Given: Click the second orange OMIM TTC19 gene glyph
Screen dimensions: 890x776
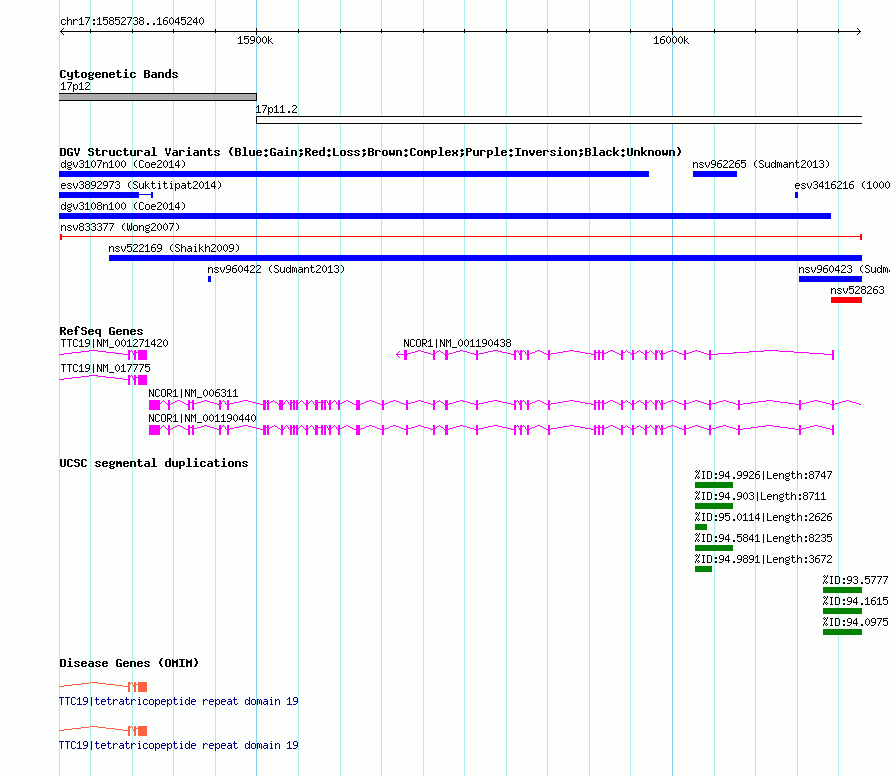Looking at the screenshot, I should (x=103, y=731).
